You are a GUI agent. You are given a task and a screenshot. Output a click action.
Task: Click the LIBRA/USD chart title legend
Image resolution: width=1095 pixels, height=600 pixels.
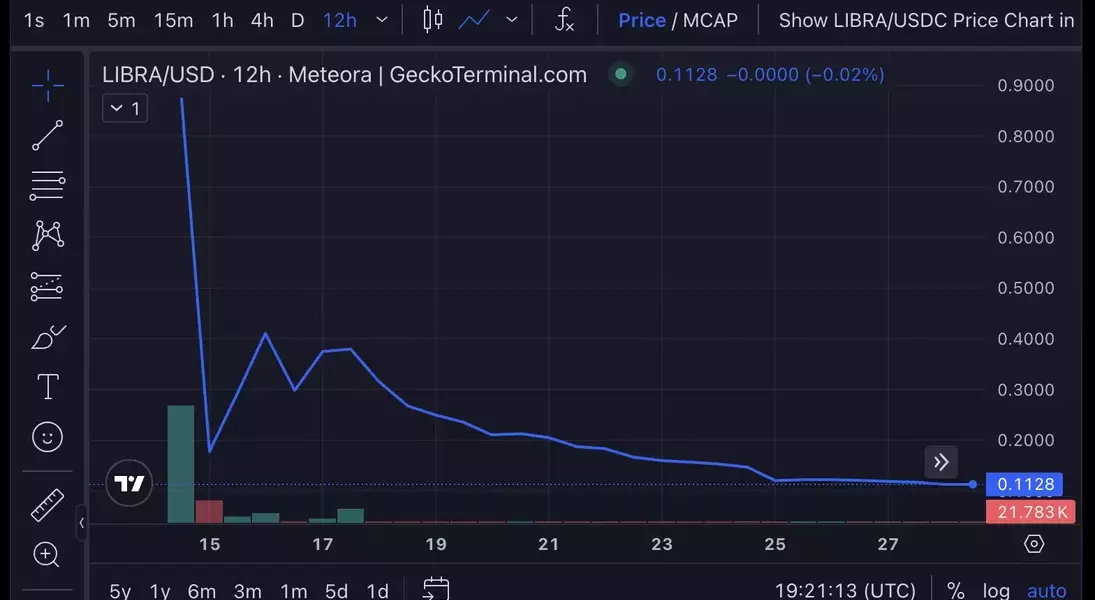(x=344, y=74)
